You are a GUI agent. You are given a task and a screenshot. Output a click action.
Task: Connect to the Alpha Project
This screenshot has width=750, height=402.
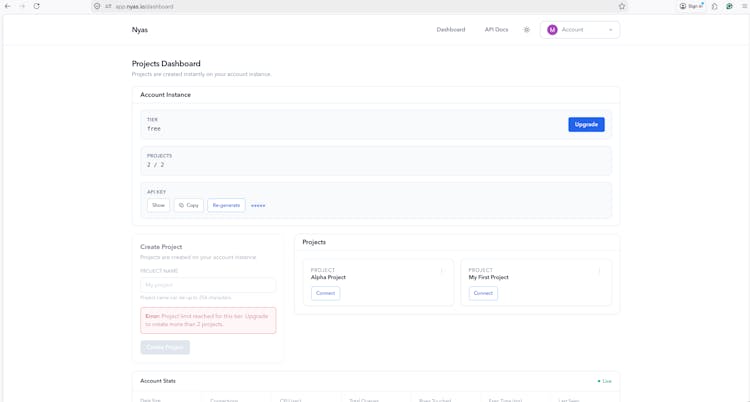(325, 293)
